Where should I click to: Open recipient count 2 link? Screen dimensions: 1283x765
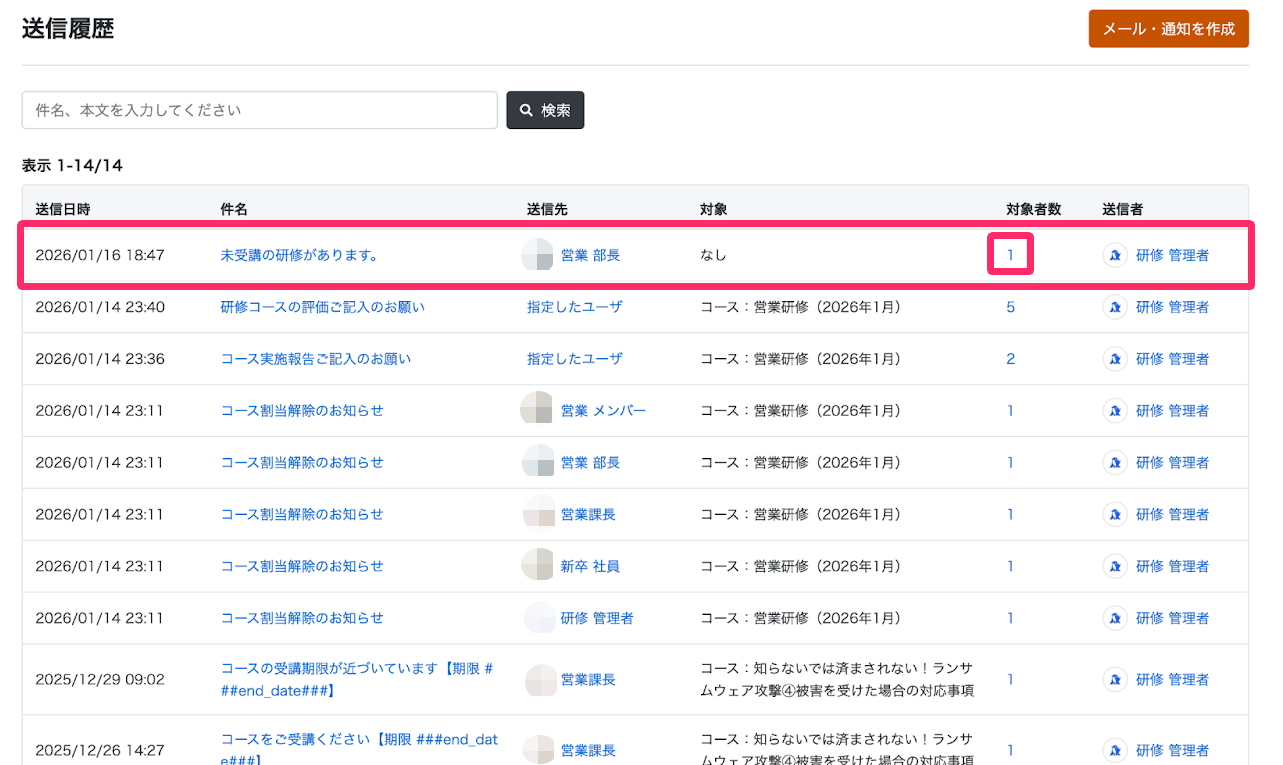click(x=1010, y=359)
